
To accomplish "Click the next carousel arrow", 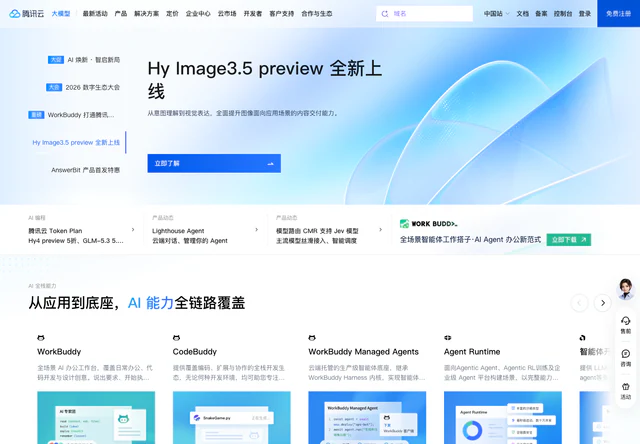I will (602, 303).
